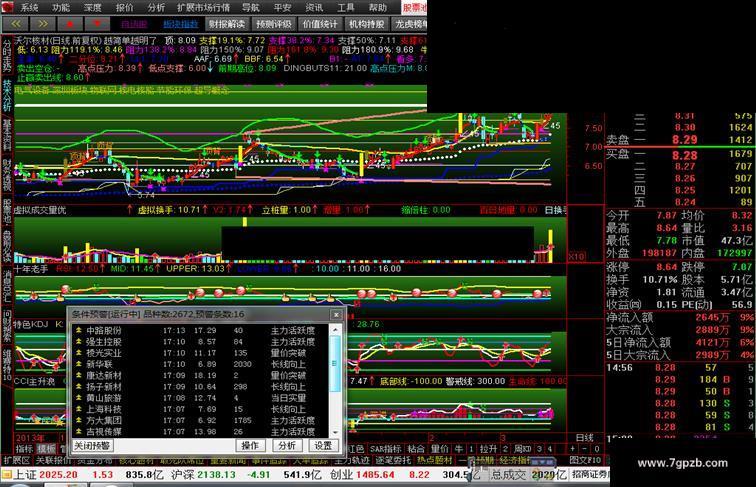
Task: Click the 粘合 bottom button
Action: [x=416, y=449]
